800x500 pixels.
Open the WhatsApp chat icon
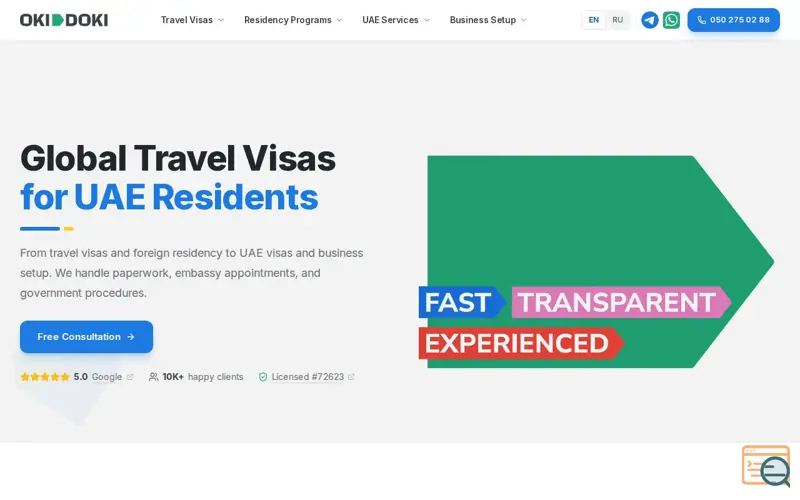671,20
